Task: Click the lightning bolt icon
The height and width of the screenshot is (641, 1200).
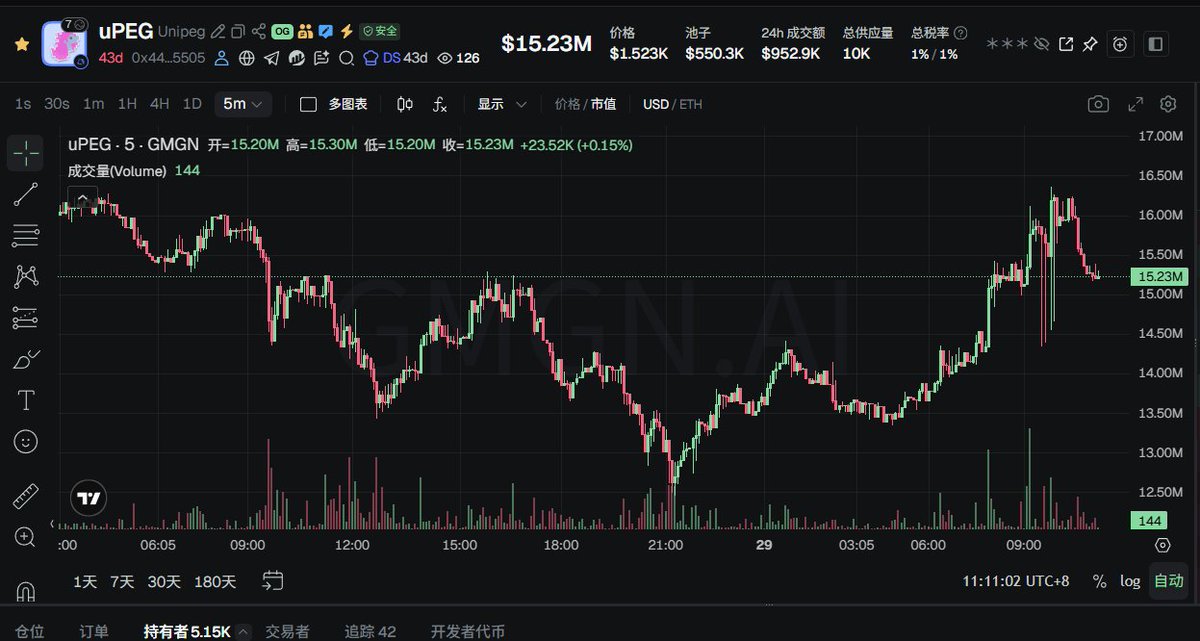Action: pos(346,32)
